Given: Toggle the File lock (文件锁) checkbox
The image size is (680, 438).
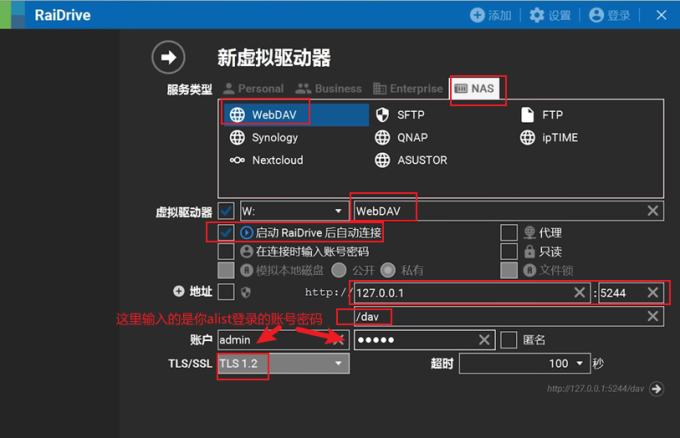Looking at the screenshot, I should [x=509, y=270].
